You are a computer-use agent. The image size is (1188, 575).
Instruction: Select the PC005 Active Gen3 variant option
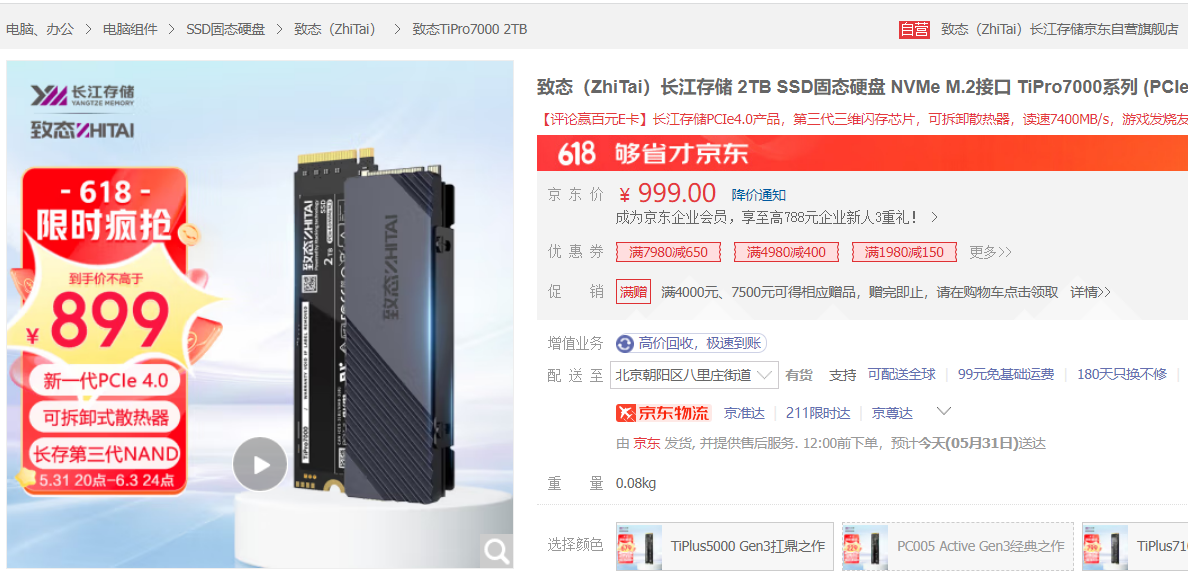958,546
